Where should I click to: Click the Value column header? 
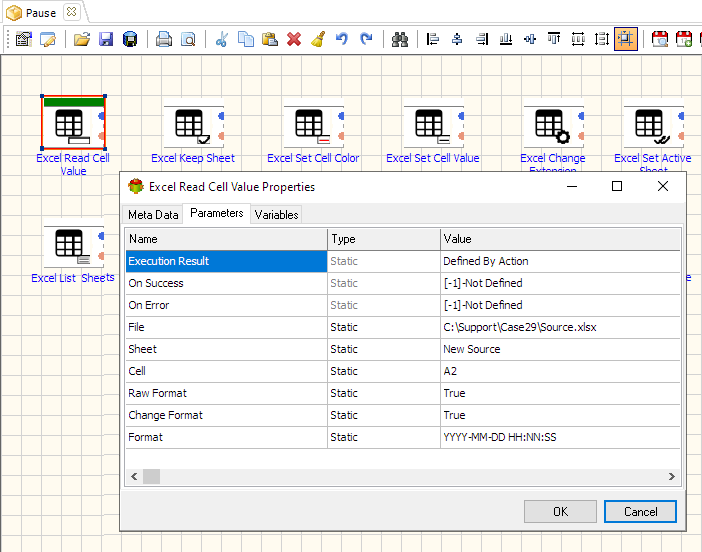(561, 239)
